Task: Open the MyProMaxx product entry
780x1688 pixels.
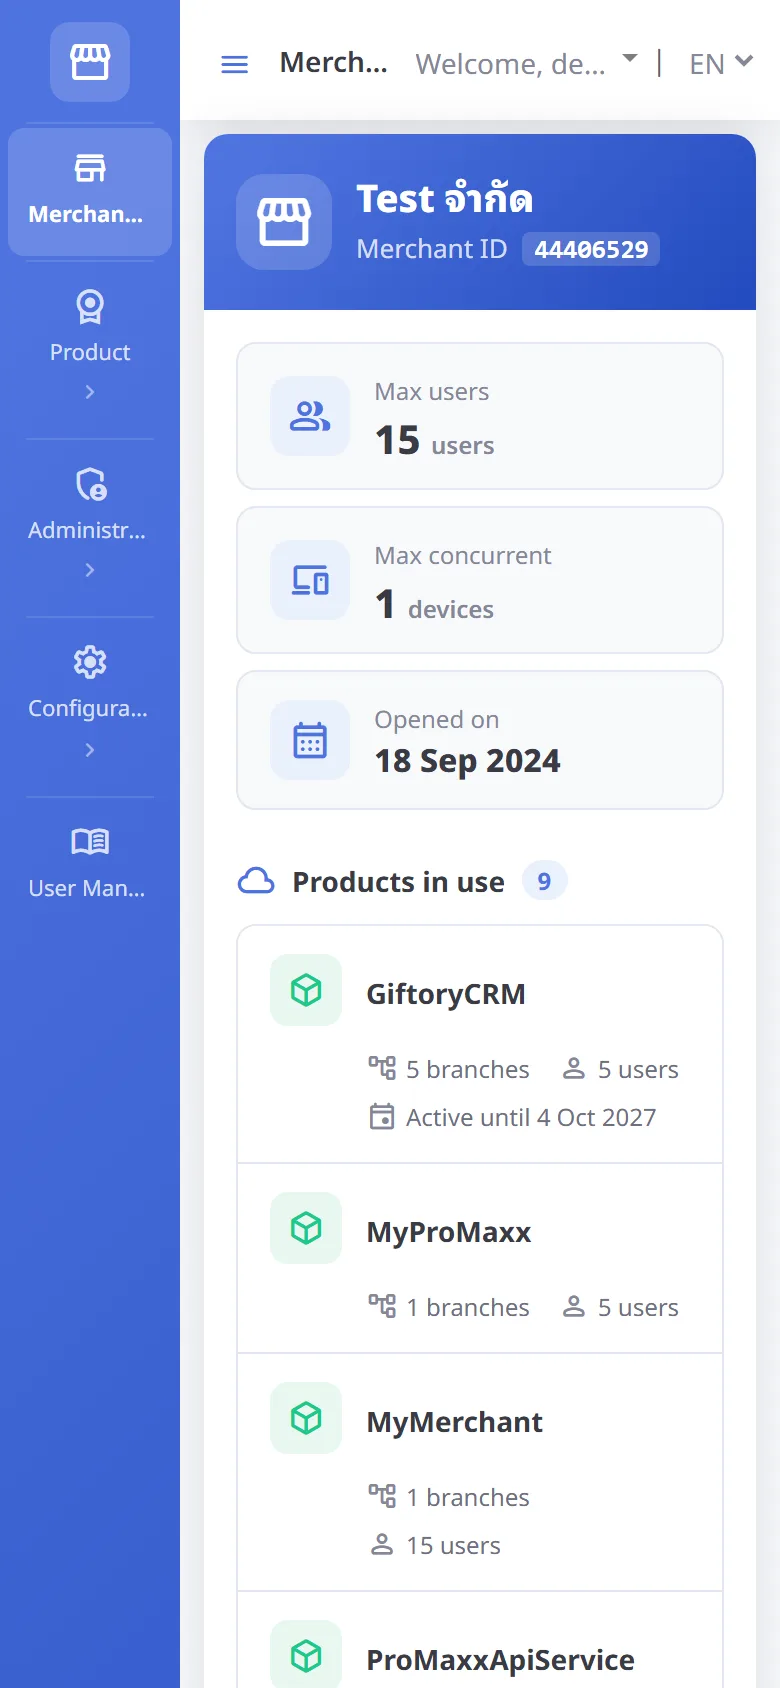Action: click(x=480, y=1258)
